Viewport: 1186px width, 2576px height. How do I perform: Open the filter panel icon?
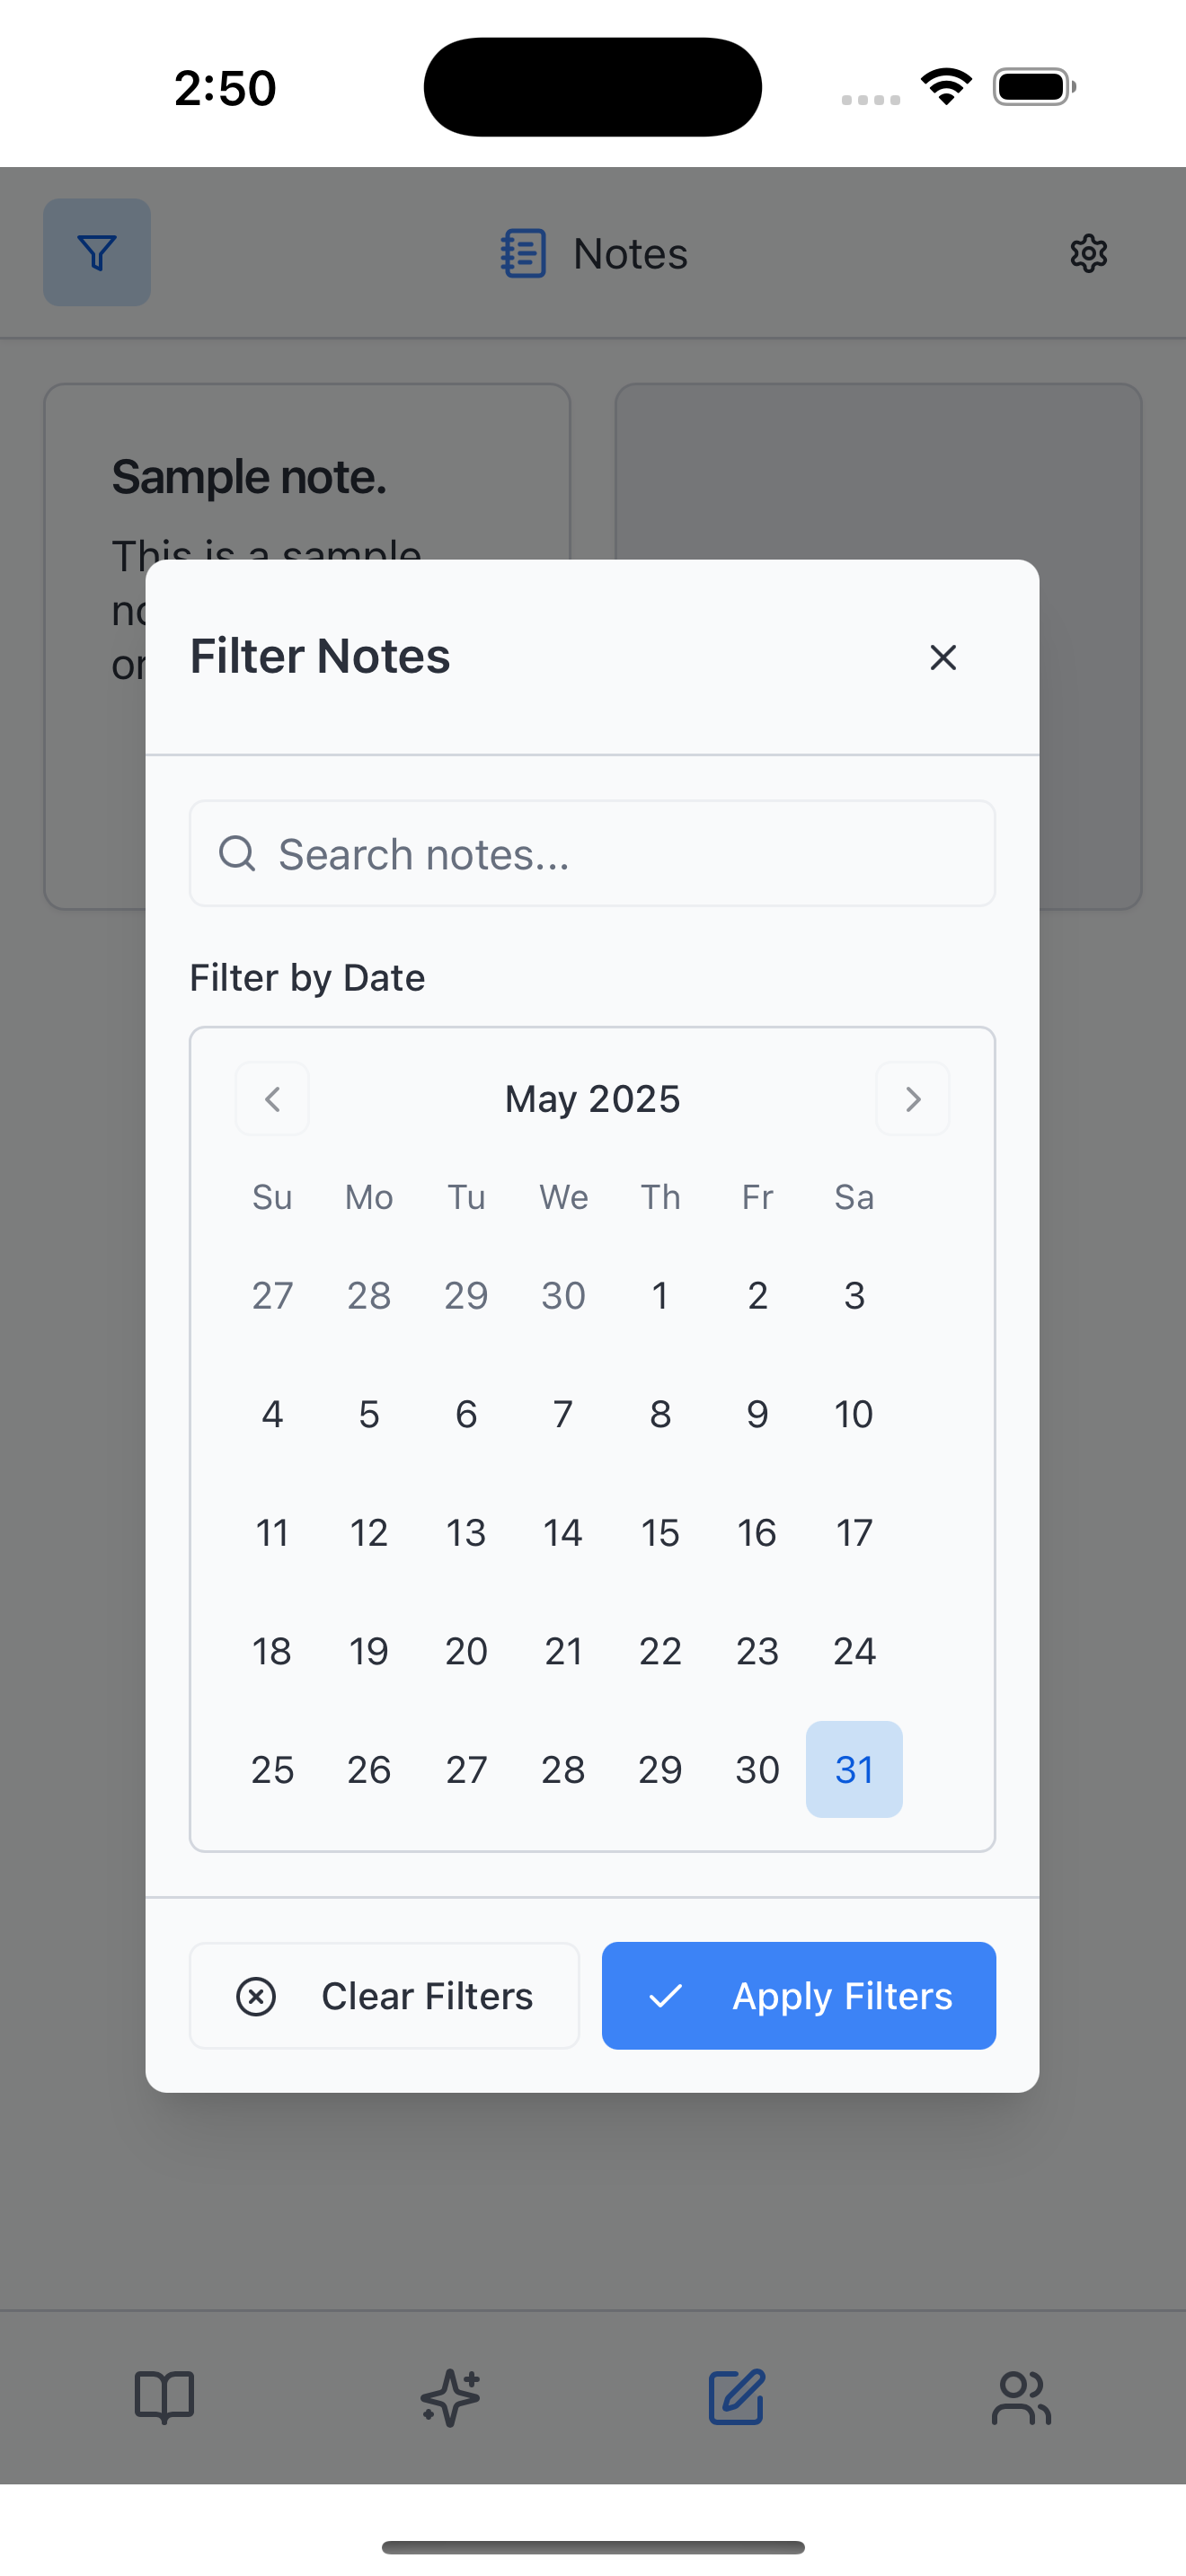(96, 253)
